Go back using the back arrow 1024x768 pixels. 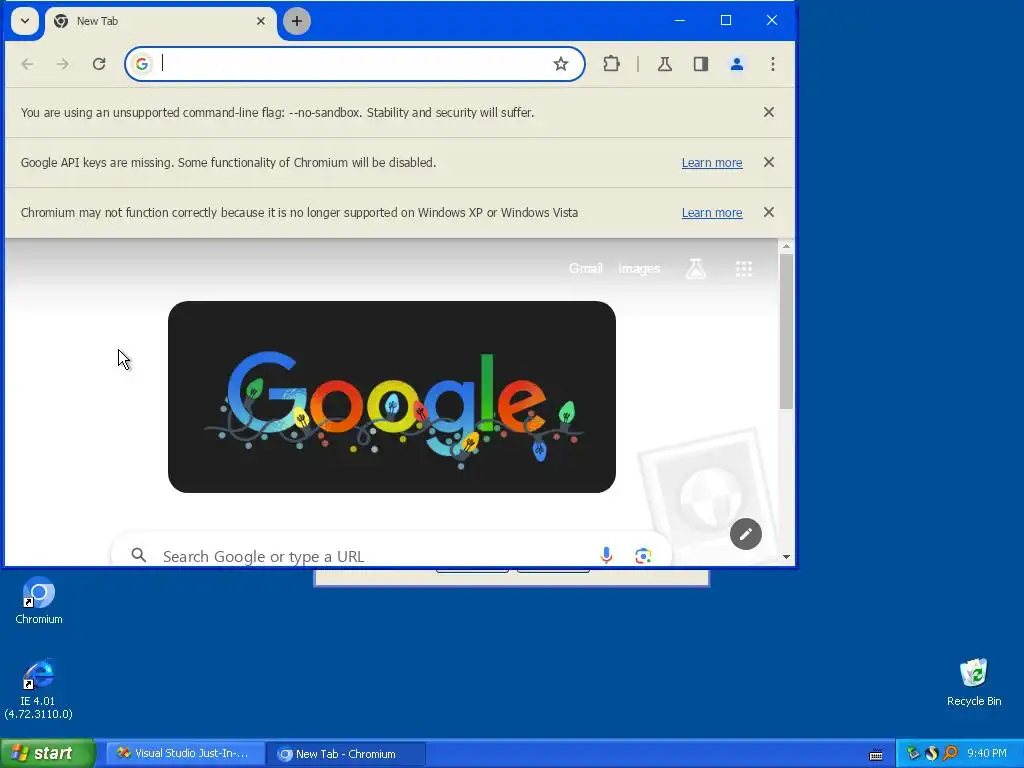coord(27,64)
